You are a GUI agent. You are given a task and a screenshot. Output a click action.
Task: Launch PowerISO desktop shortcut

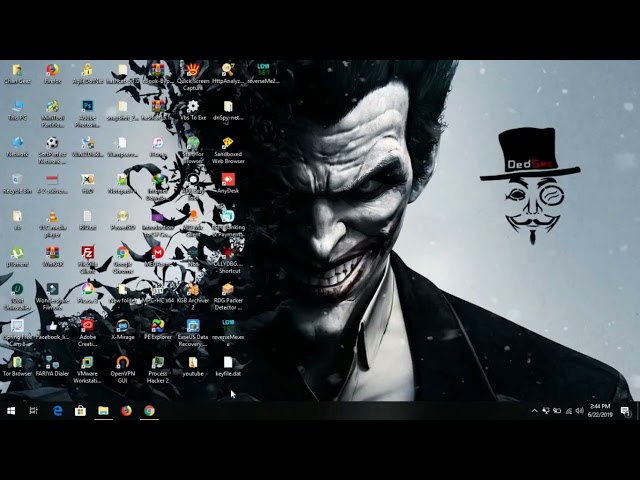[122, 220]
